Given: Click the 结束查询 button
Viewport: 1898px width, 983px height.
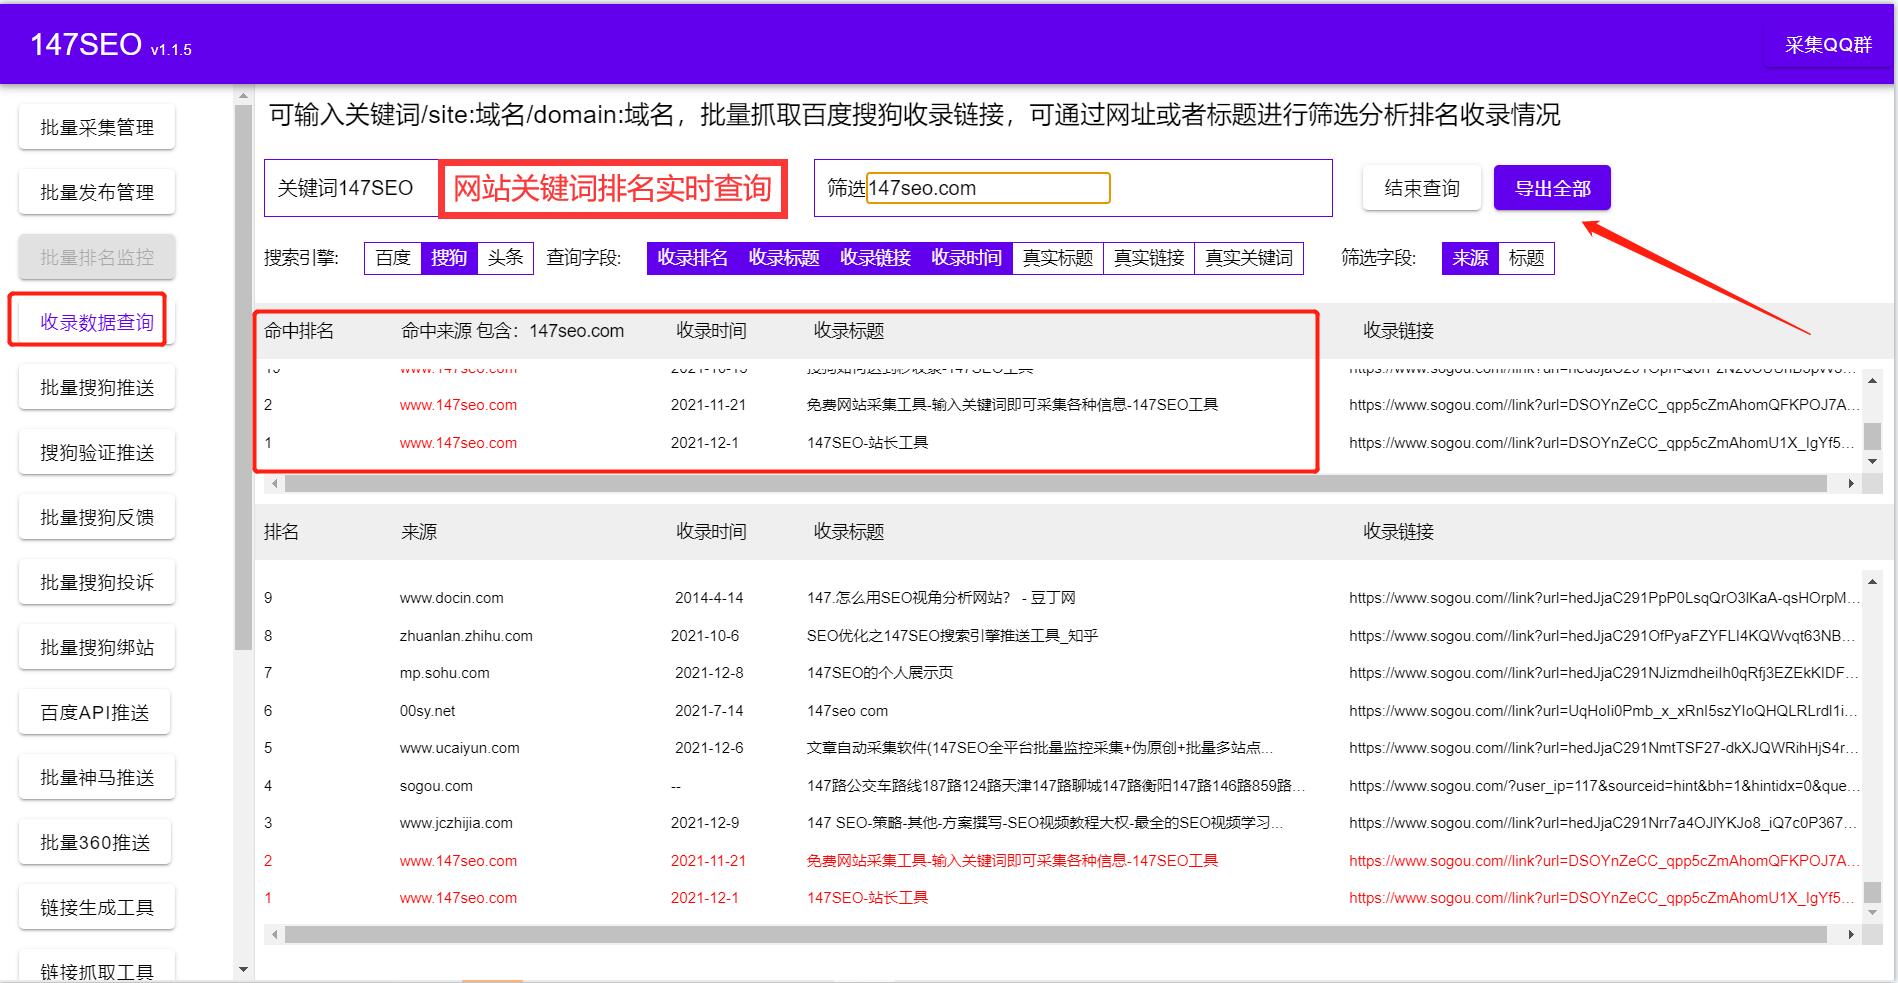Looking at the screenshot, I should [1421, 187].
